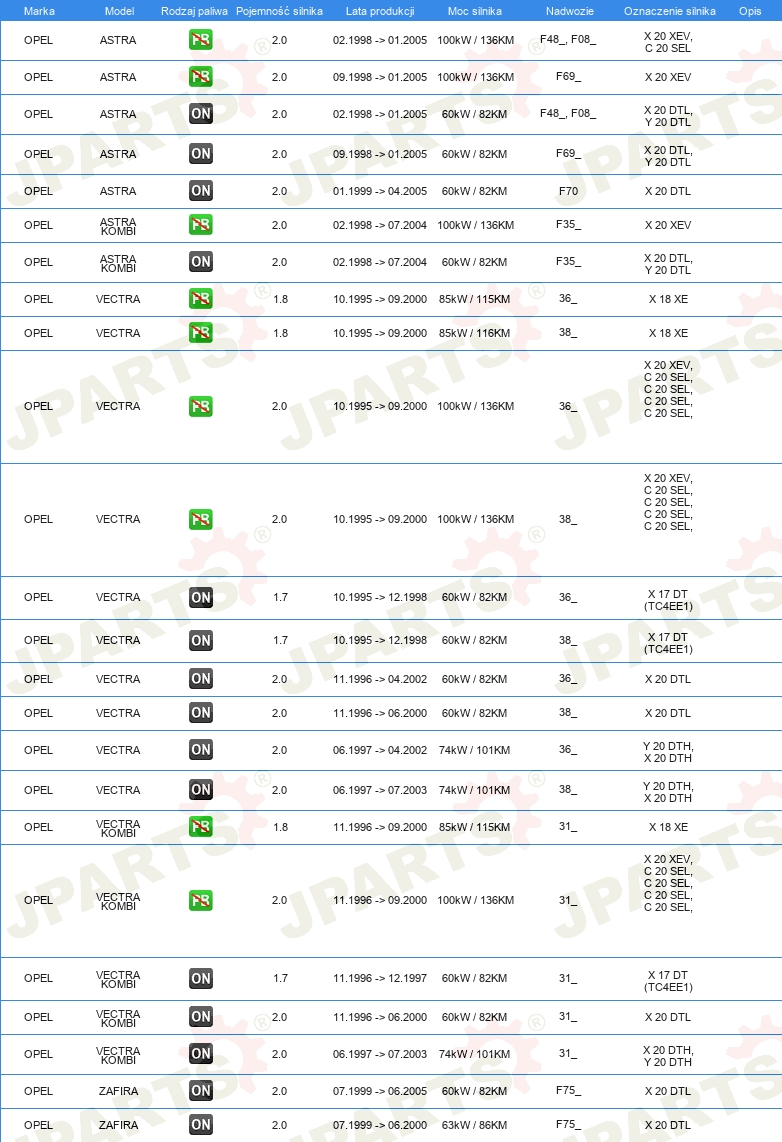
Task: Select the date range 06.1997 -> 04.2002
Action: [x=380, y=749]
